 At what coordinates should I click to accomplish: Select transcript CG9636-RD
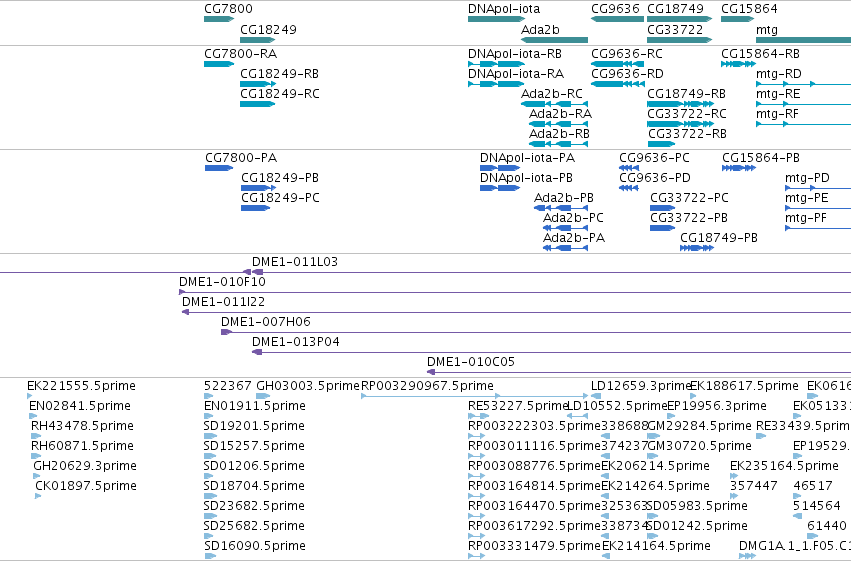pyautogui.click(x=617, y=84)
